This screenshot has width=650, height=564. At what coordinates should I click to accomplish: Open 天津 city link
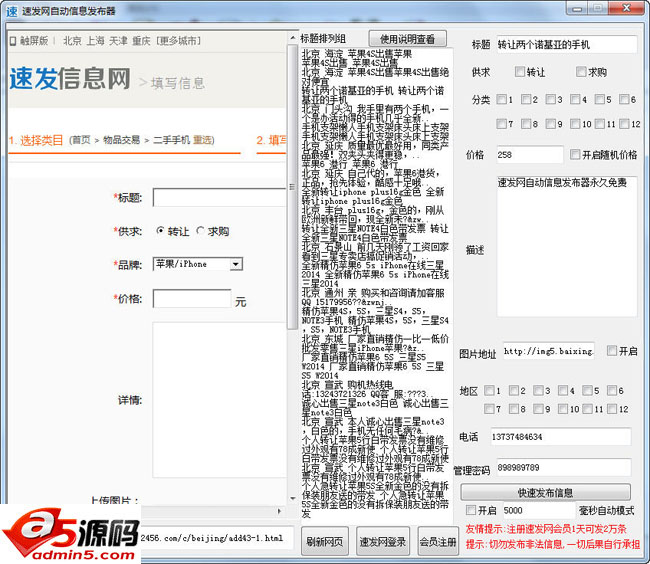[x=118, y=41]
